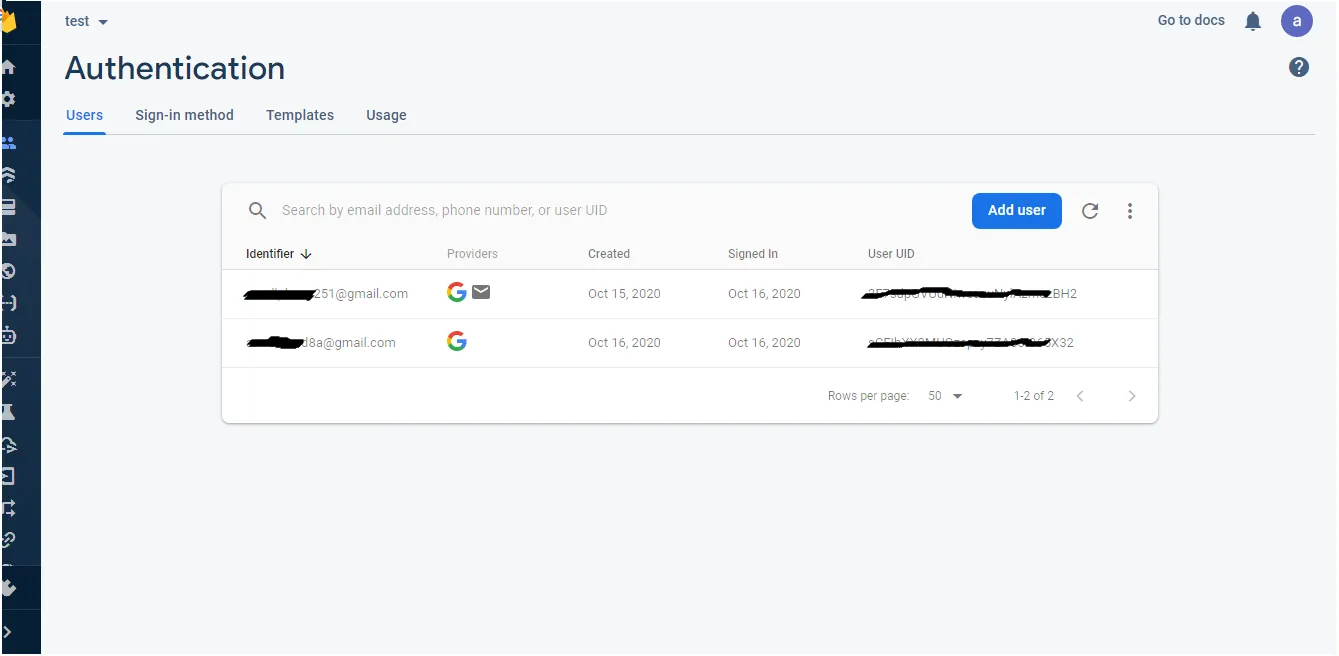Open Test Lab flask icon in the sidebar
Screen dimensions: 1339x656
click(8, 411)
